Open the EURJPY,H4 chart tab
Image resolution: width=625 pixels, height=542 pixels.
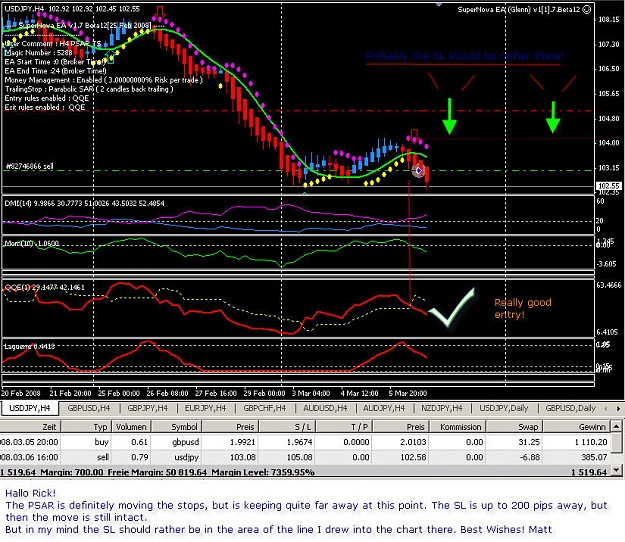tap(205, 408)
